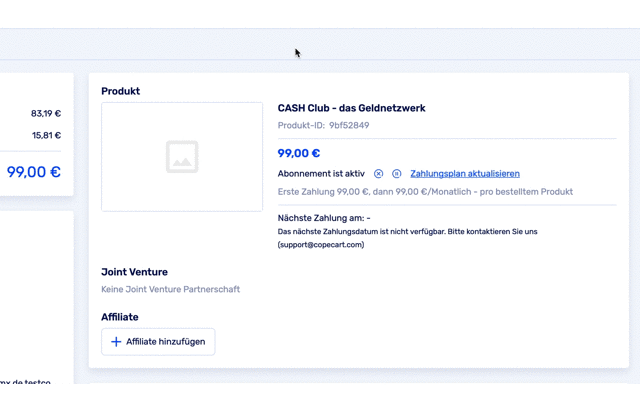Image resolution: width=640 pixels, height=400 pixels.
Task: Click the Nächste Zahlung am label
Action: [x=323, y=217]
